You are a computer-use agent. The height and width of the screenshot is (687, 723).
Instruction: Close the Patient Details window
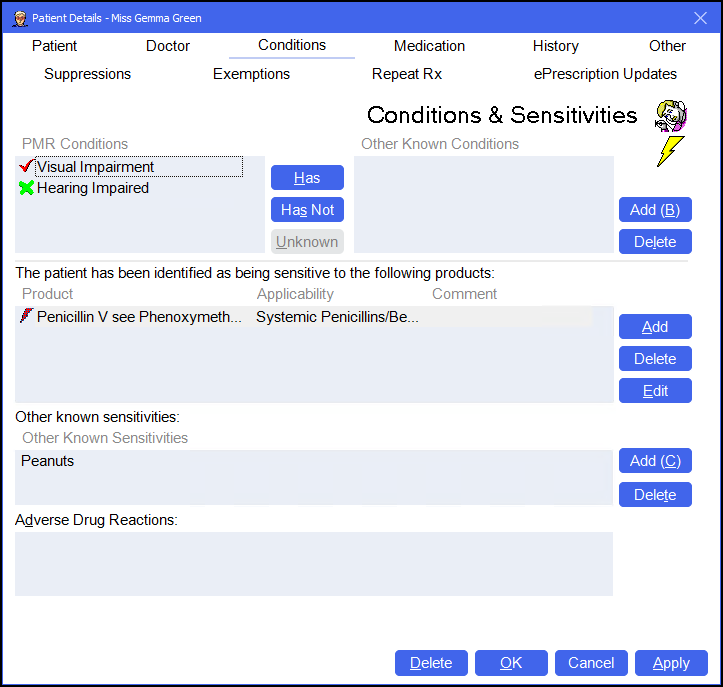[700, 18]
